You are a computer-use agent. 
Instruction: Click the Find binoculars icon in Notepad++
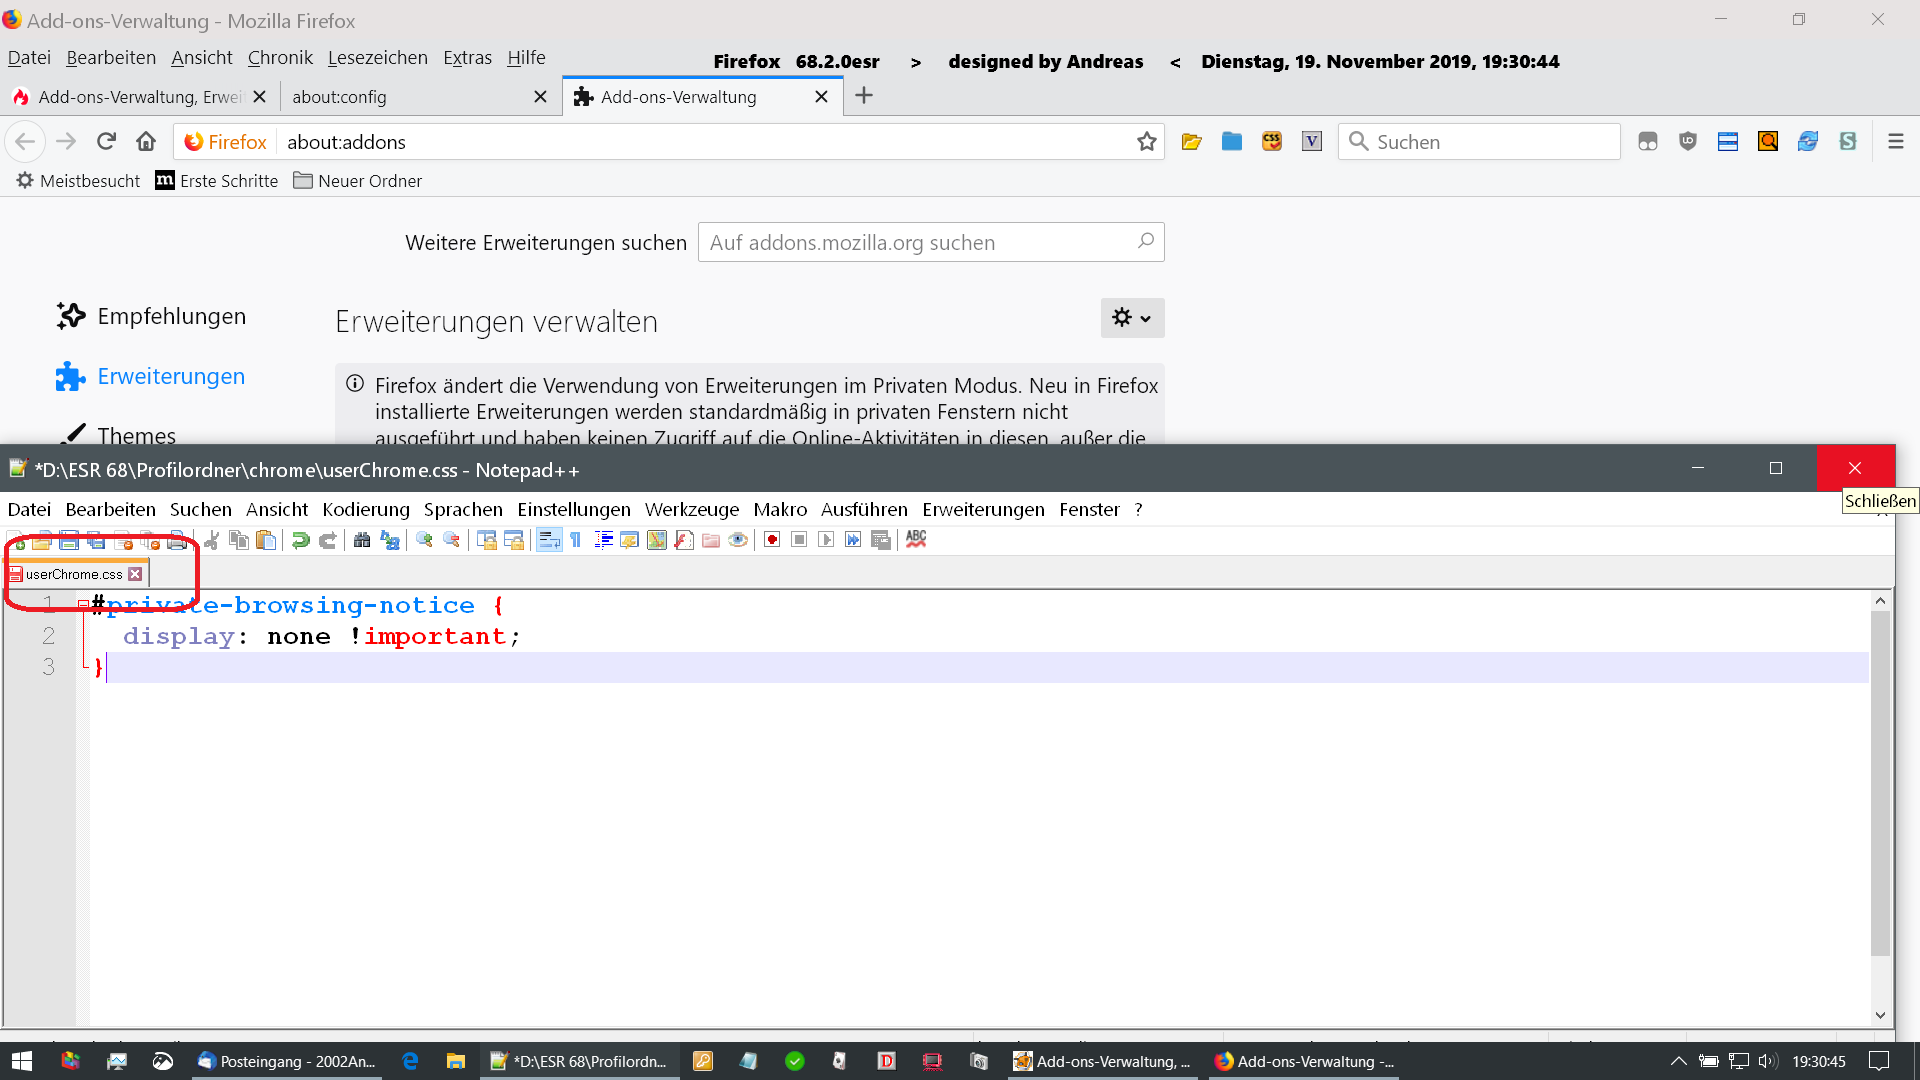coord(362,540)
